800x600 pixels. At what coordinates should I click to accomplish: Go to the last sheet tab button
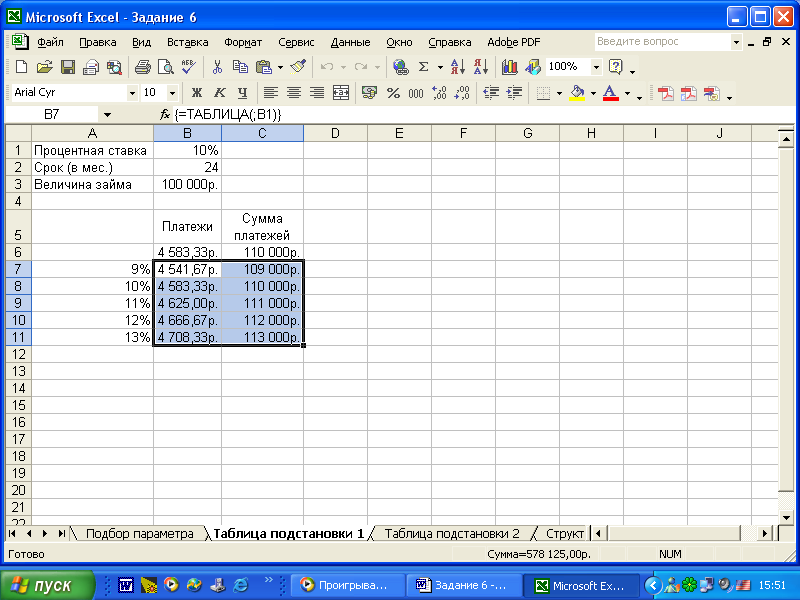click(x=61, y=534)
